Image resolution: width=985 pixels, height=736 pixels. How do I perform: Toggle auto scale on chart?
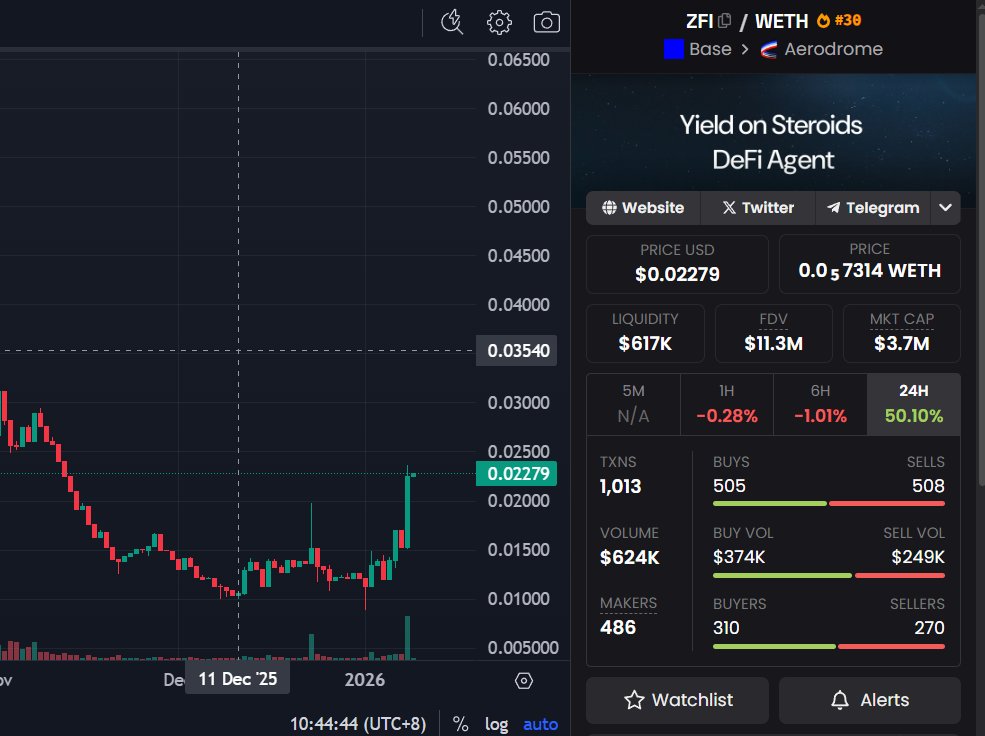point(540,724)
